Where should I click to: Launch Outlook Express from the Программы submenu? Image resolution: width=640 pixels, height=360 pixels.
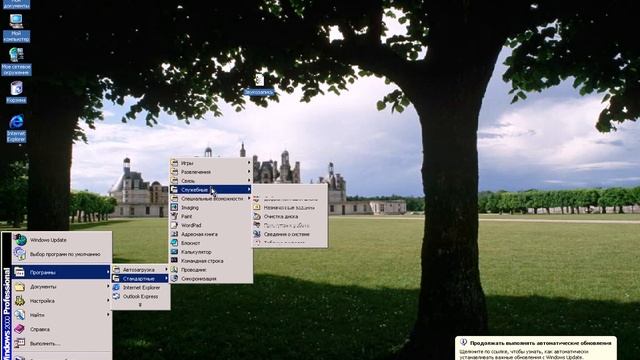pos(140,297)
